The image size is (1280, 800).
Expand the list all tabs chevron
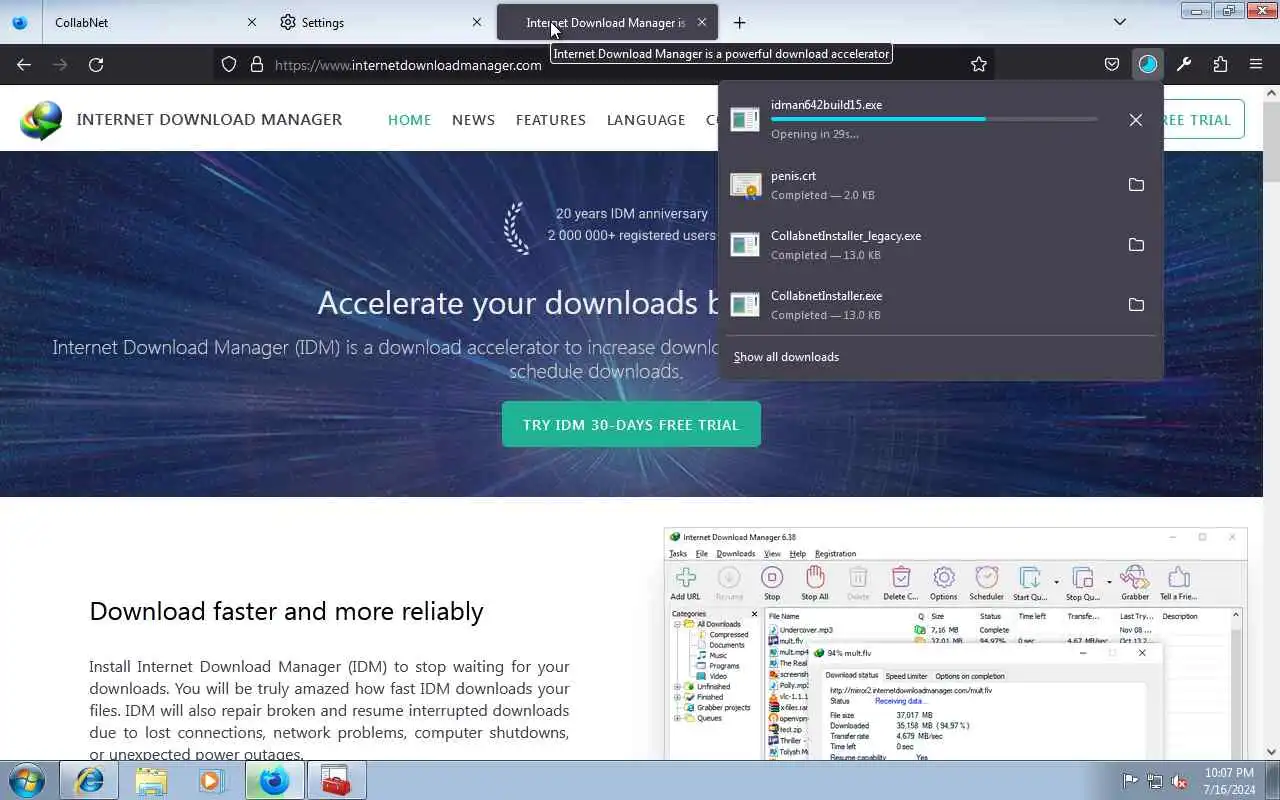click(x=1120, y=22)
